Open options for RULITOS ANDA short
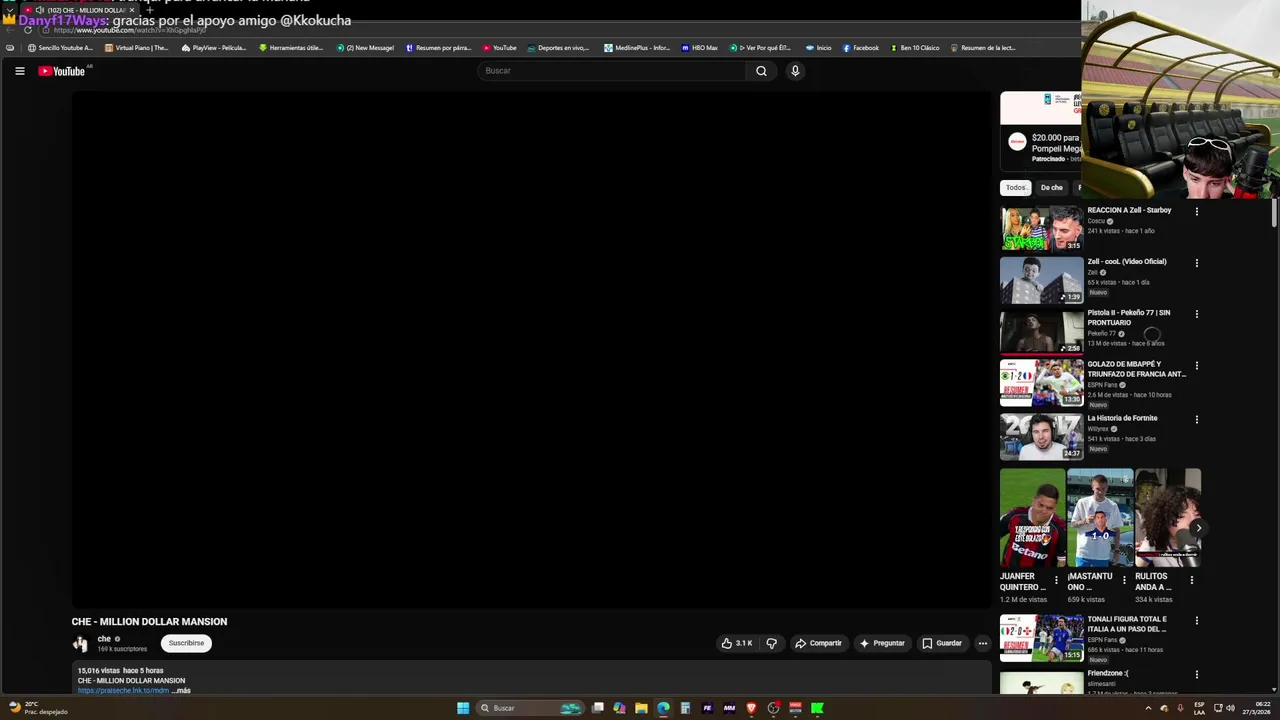Viewport: 1280px width, 720px height. pyautogui.click(x=1191, y=580)
